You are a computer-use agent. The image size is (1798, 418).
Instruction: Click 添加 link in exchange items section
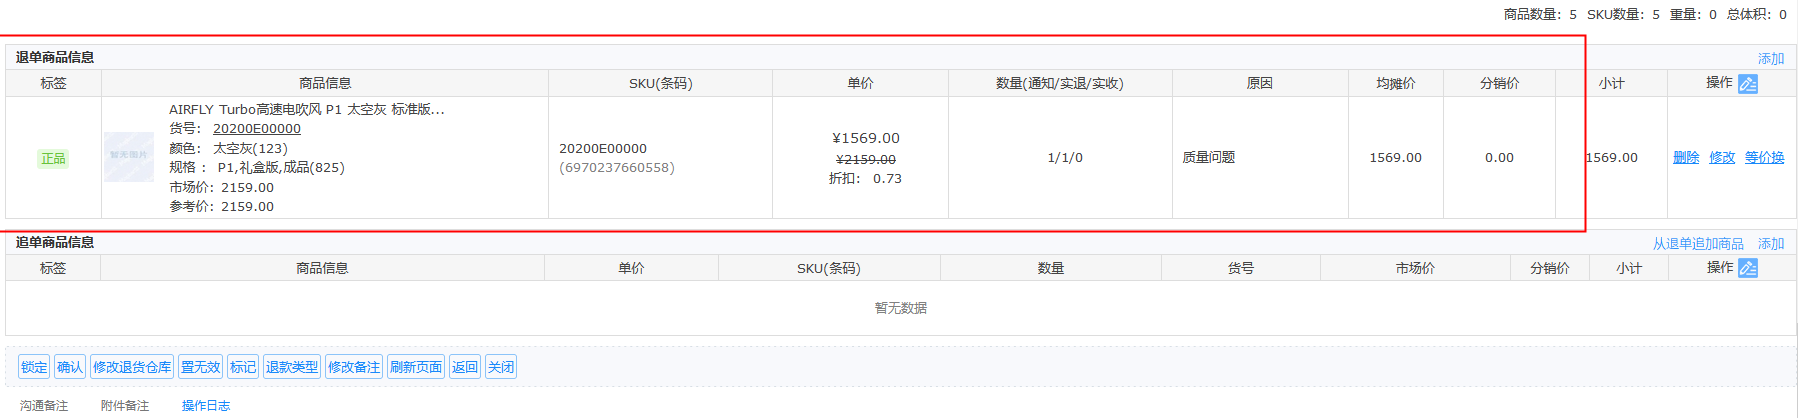[1771, 244]
